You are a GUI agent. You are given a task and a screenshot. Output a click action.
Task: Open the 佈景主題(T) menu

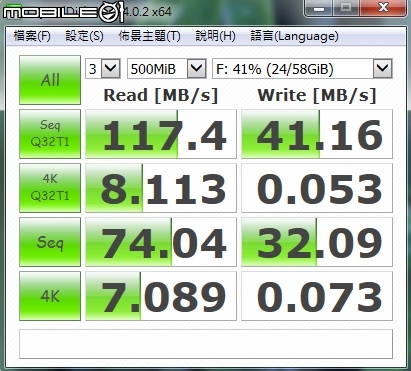(x=149, y=36)
